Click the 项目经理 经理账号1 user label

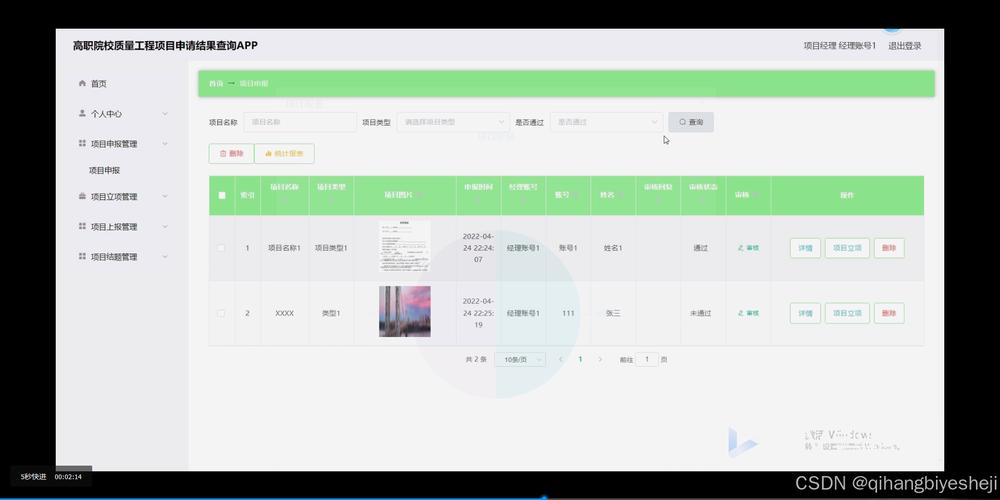839,46
